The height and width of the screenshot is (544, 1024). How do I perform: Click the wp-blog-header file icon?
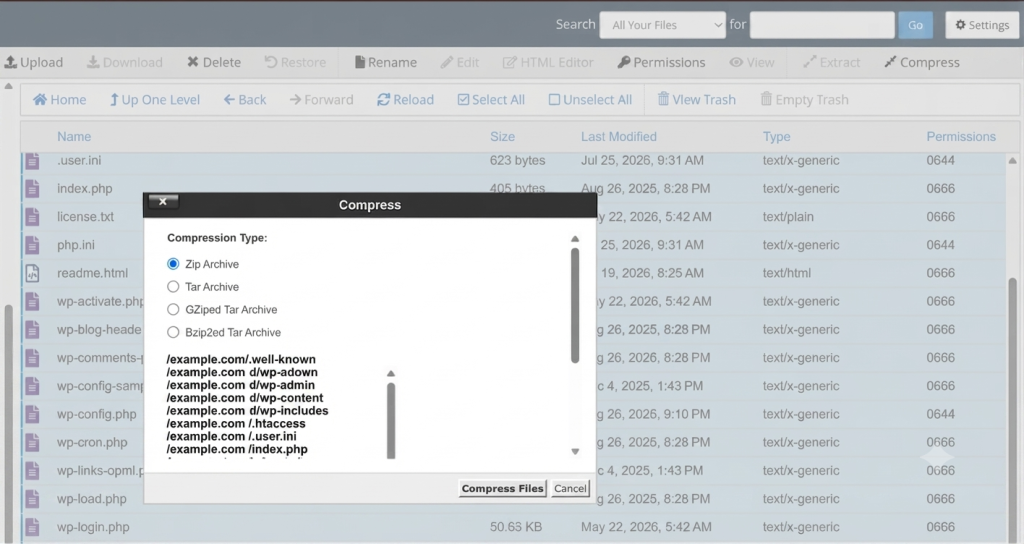tap(32, 329)
